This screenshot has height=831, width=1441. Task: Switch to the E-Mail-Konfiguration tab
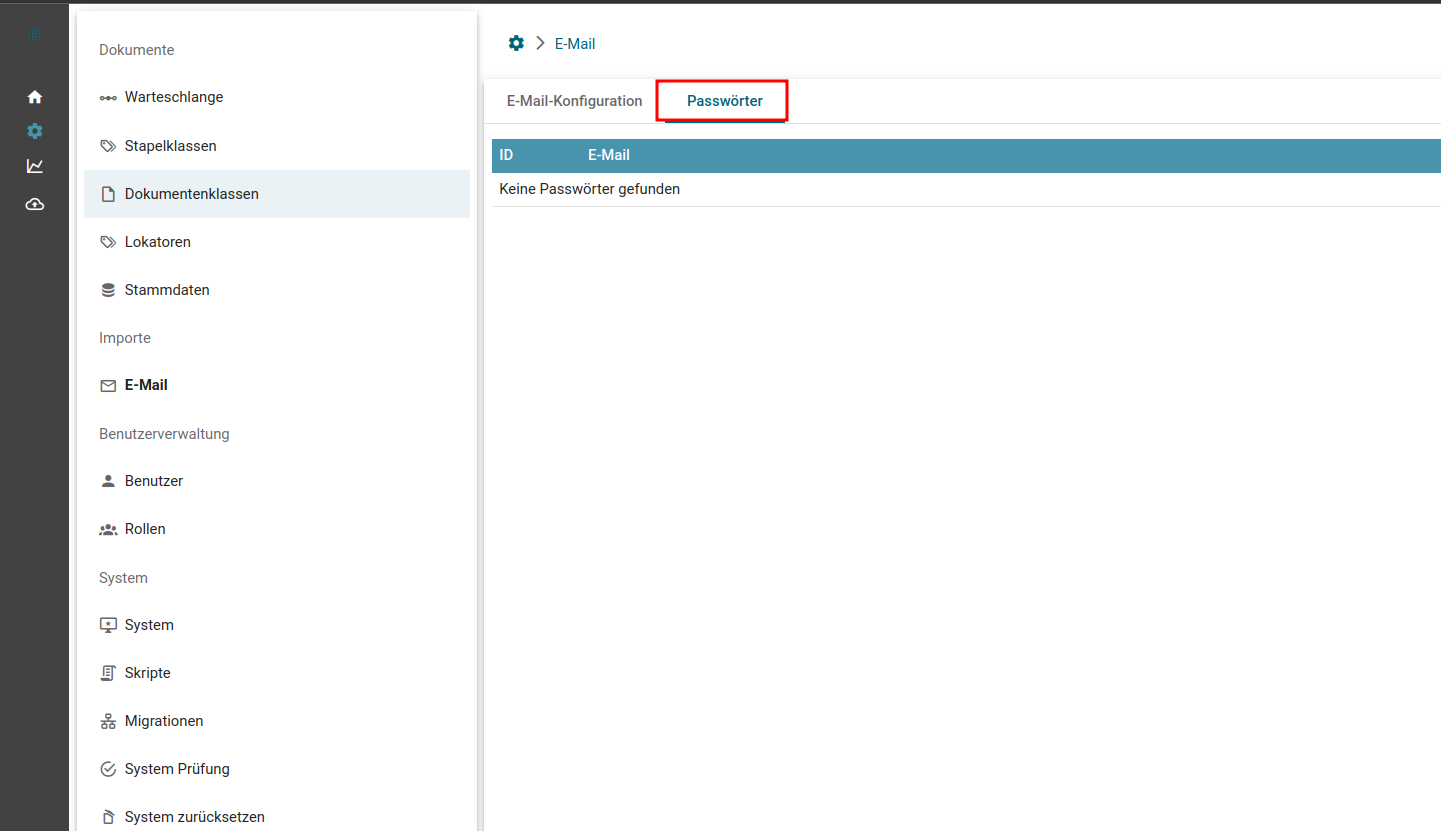(574, 101)
